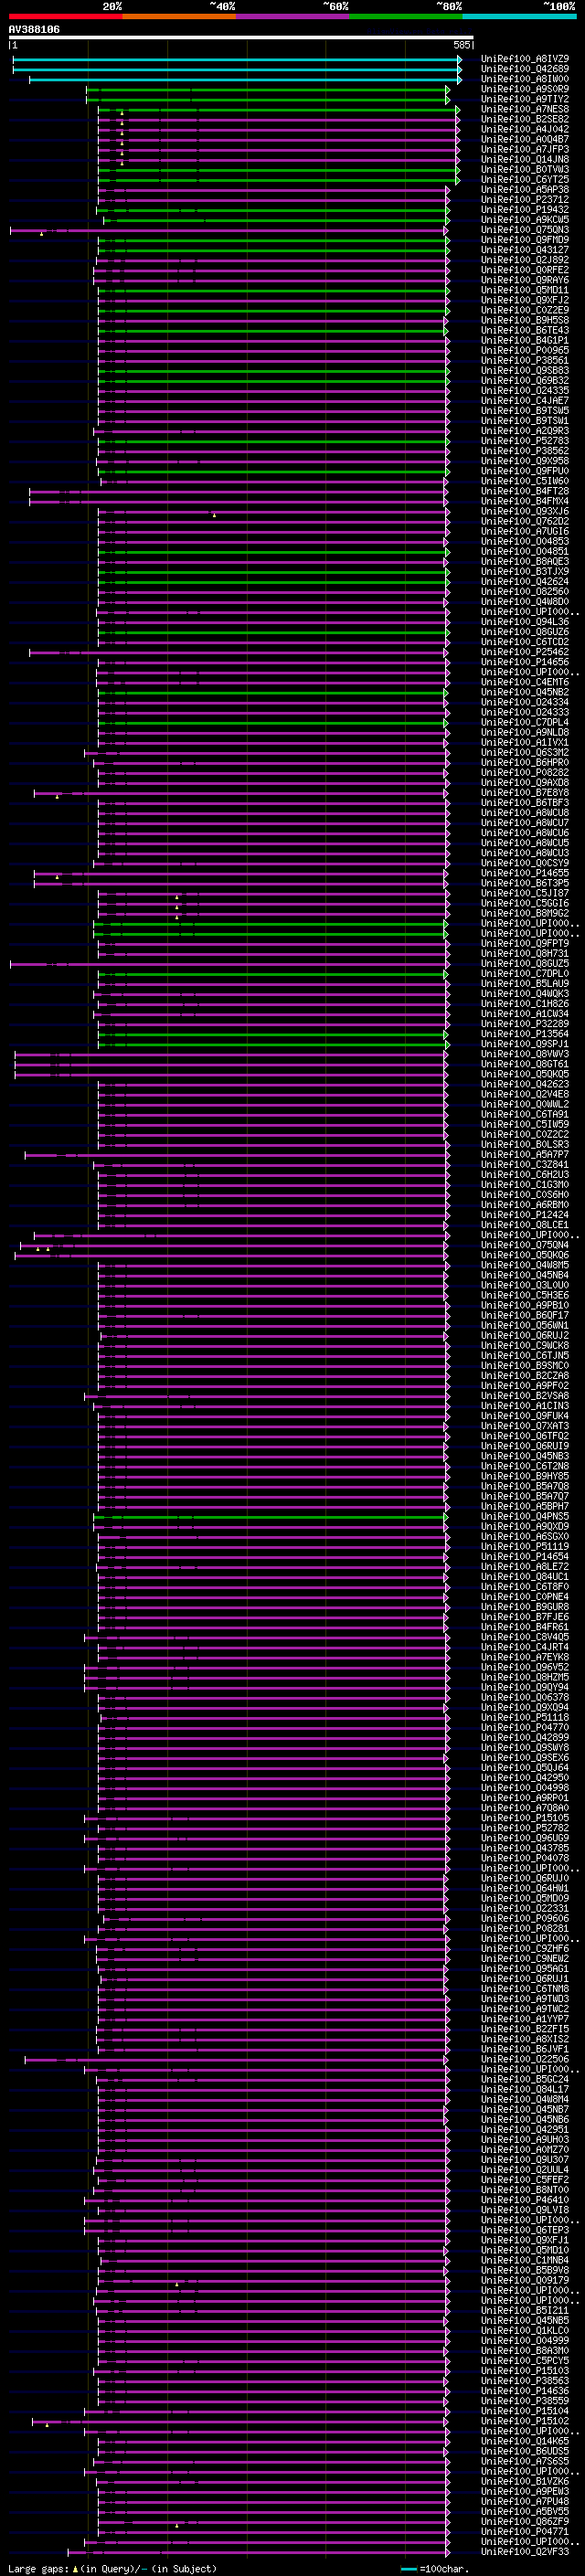This screenshot has height=2576, width=585.
Task: Open hit UniRef100_A9S0R9 label
Action: pos(525,89)
